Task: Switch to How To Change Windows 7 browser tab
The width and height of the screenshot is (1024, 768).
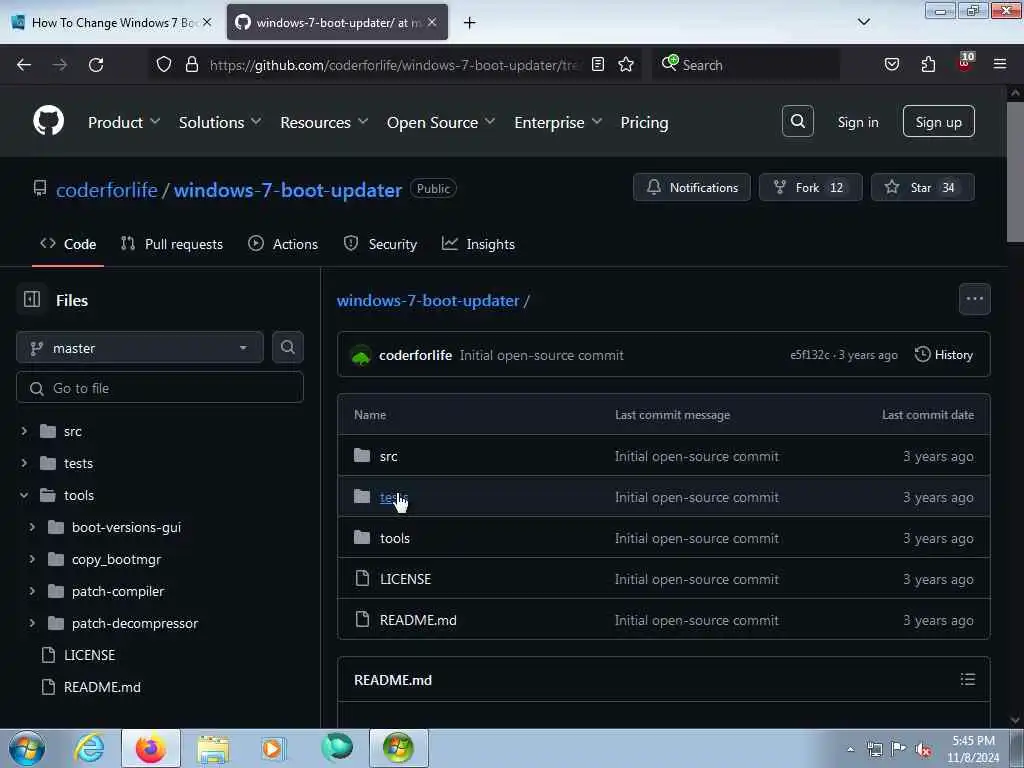Action: pos(111,23)
